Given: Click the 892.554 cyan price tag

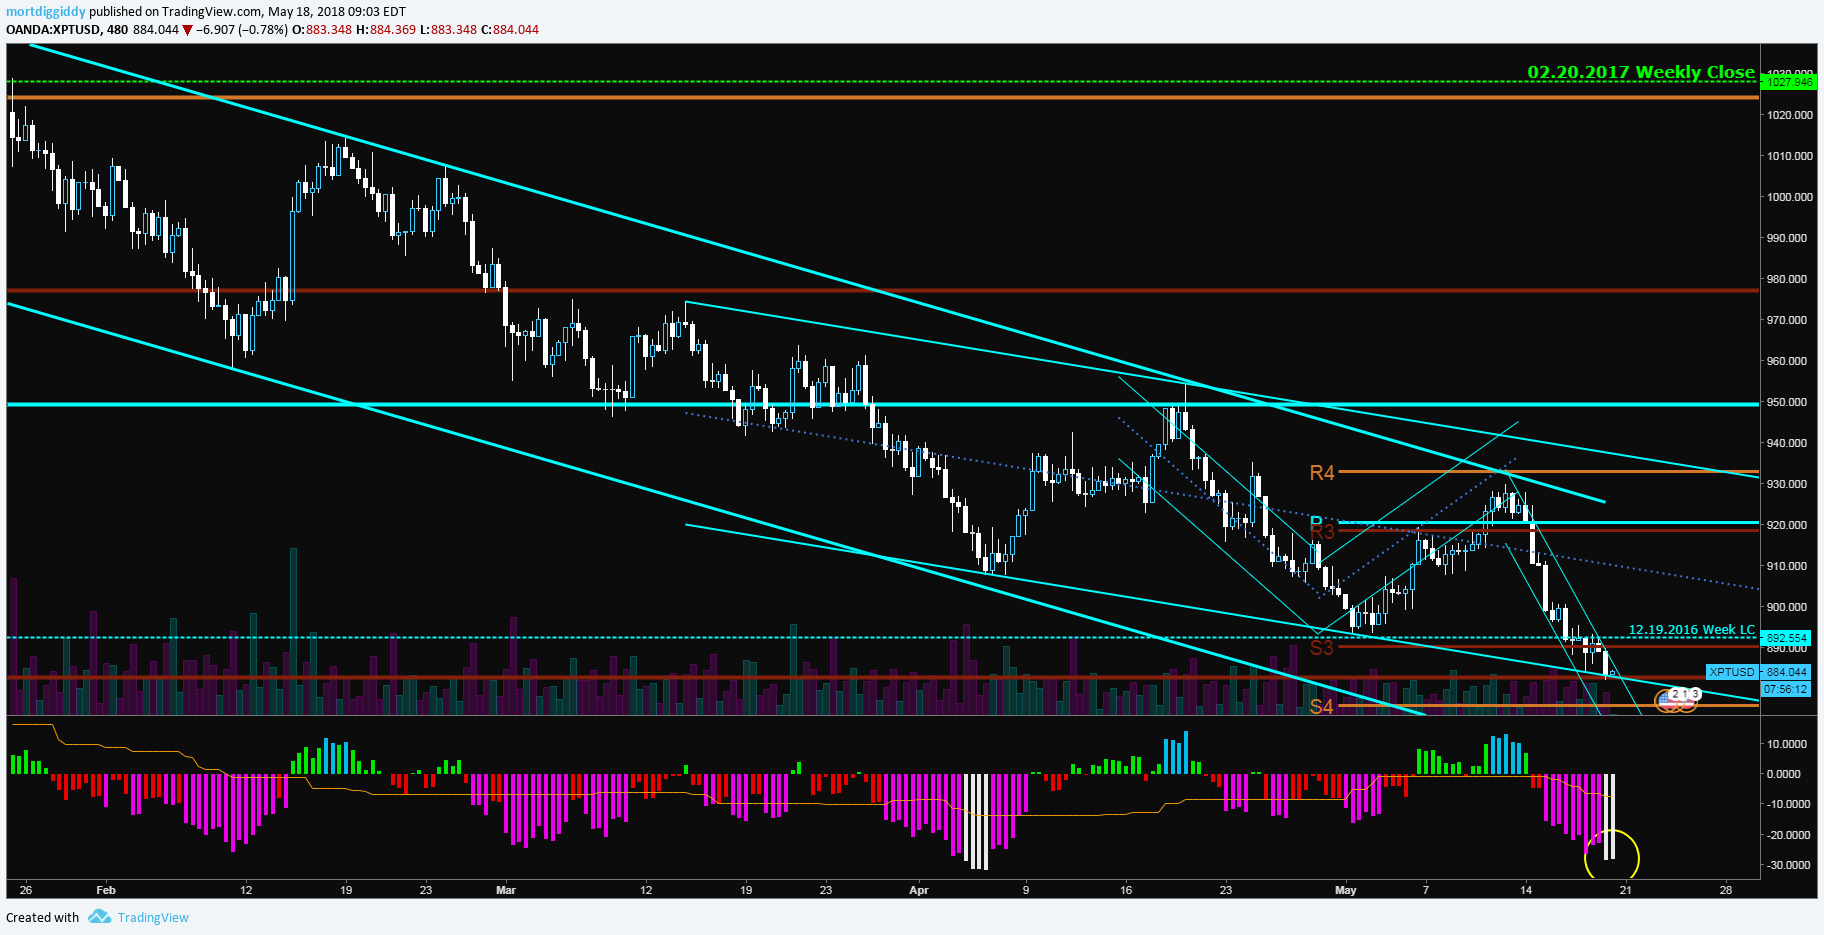Looking at the screenshot, I should (x=1786, y=638).
